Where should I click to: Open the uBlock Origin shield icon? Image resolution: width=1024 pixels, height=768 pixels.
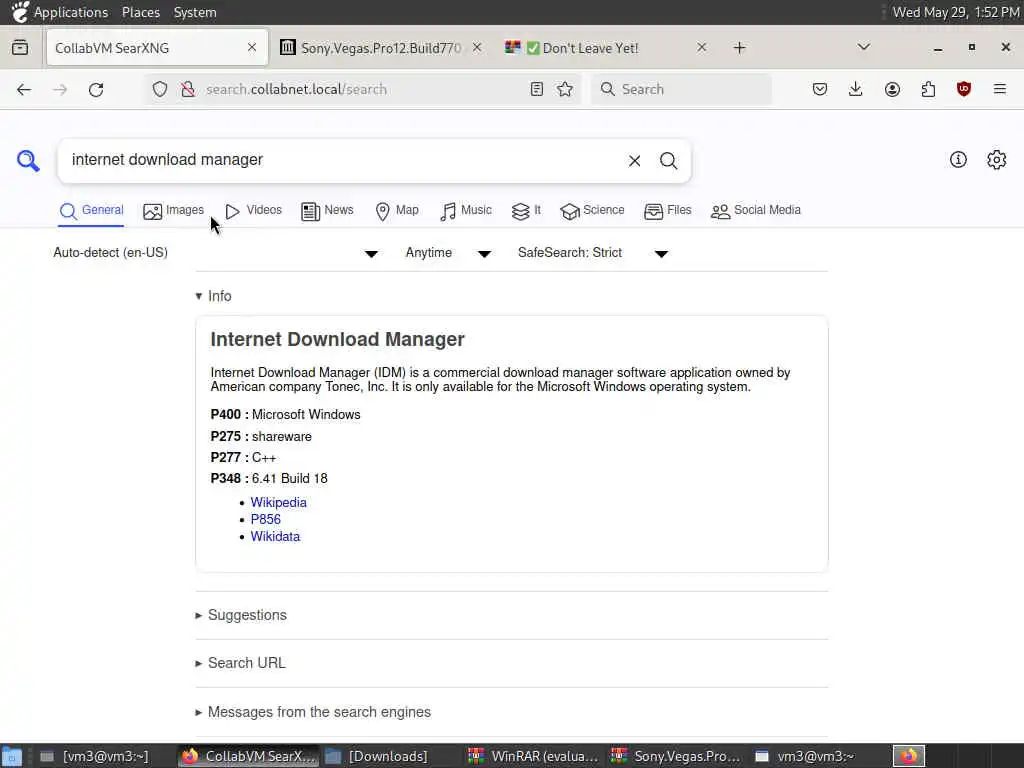point(964,89)
